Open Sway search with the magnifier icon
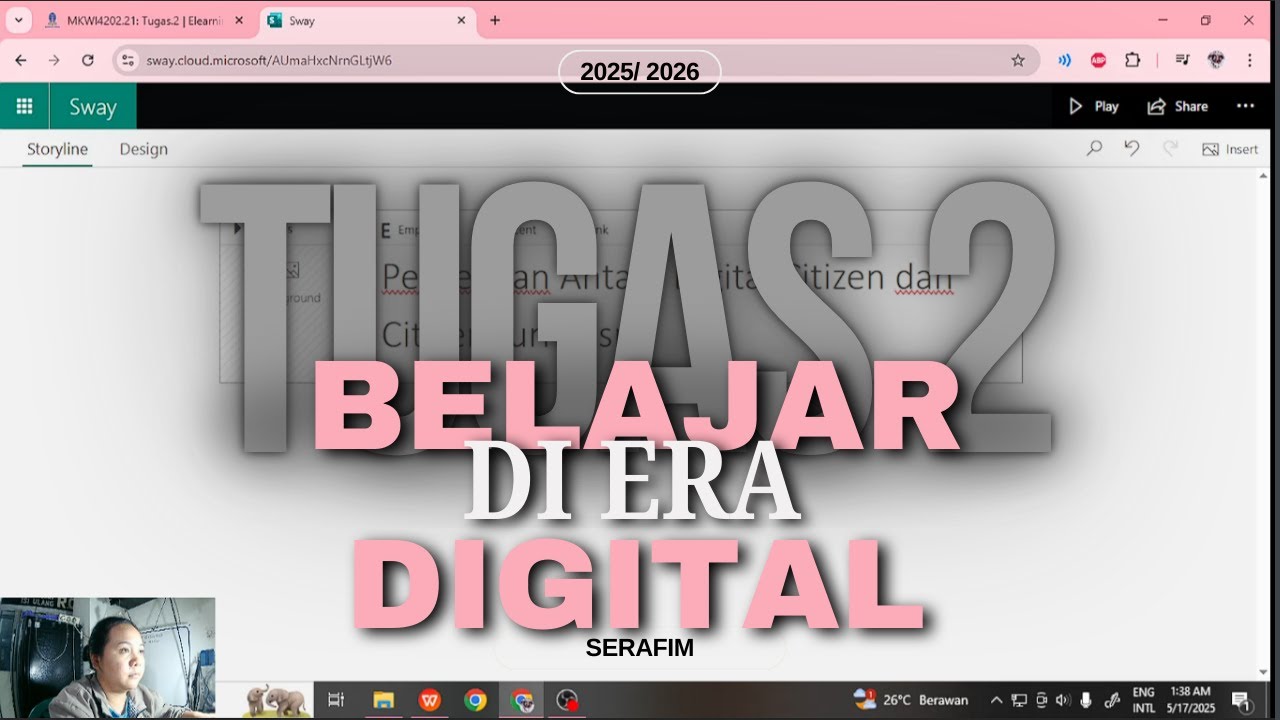The width and height of the screenshot is (1280, 720). 1094,149
